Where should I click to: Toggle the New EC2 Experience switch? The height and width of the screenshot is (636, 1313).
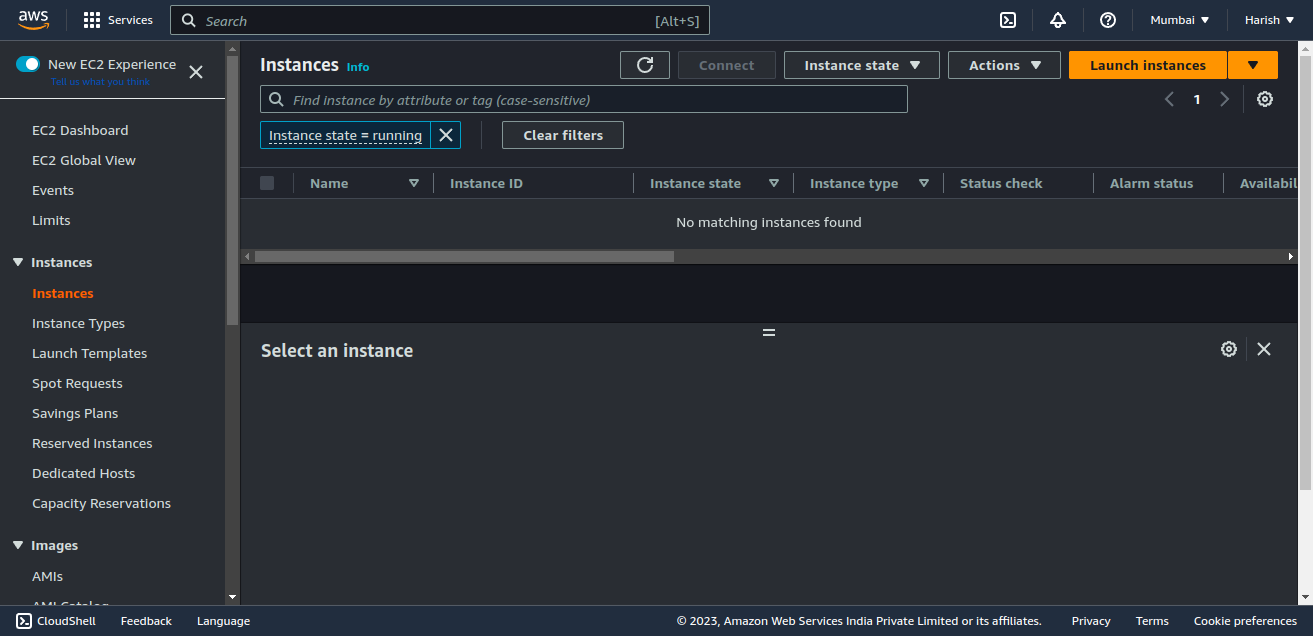[x=28, y=64]
